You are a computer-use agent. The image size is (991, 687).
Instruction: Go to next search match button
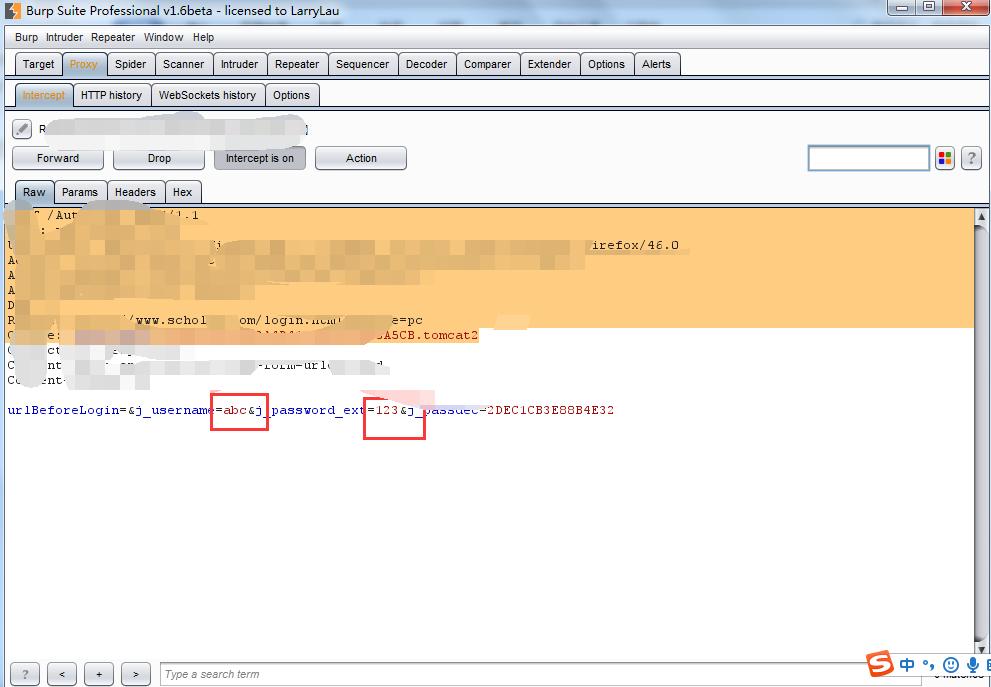click(x=135, y=674)
